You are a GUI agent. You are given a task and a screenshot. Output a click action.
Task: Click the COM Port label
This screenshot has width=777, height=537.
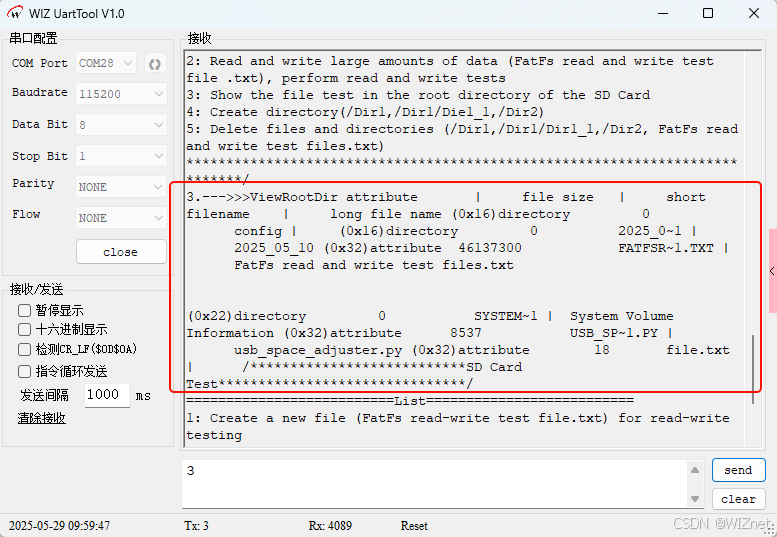40,63
